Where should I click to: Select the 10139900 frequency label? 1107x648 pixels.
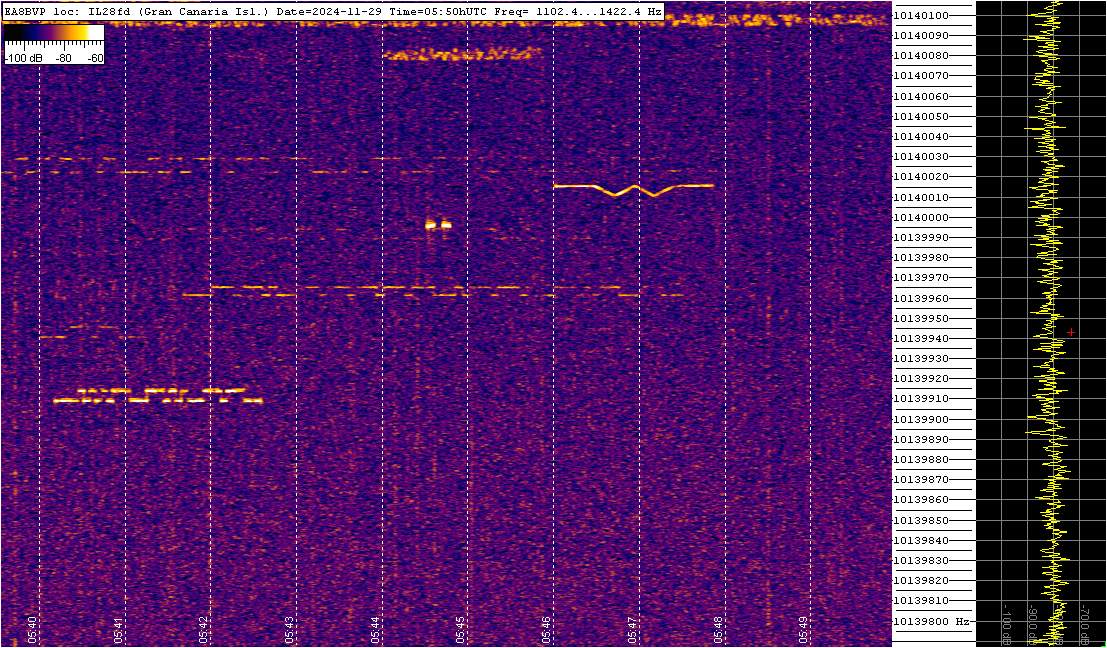pos(920,419)
